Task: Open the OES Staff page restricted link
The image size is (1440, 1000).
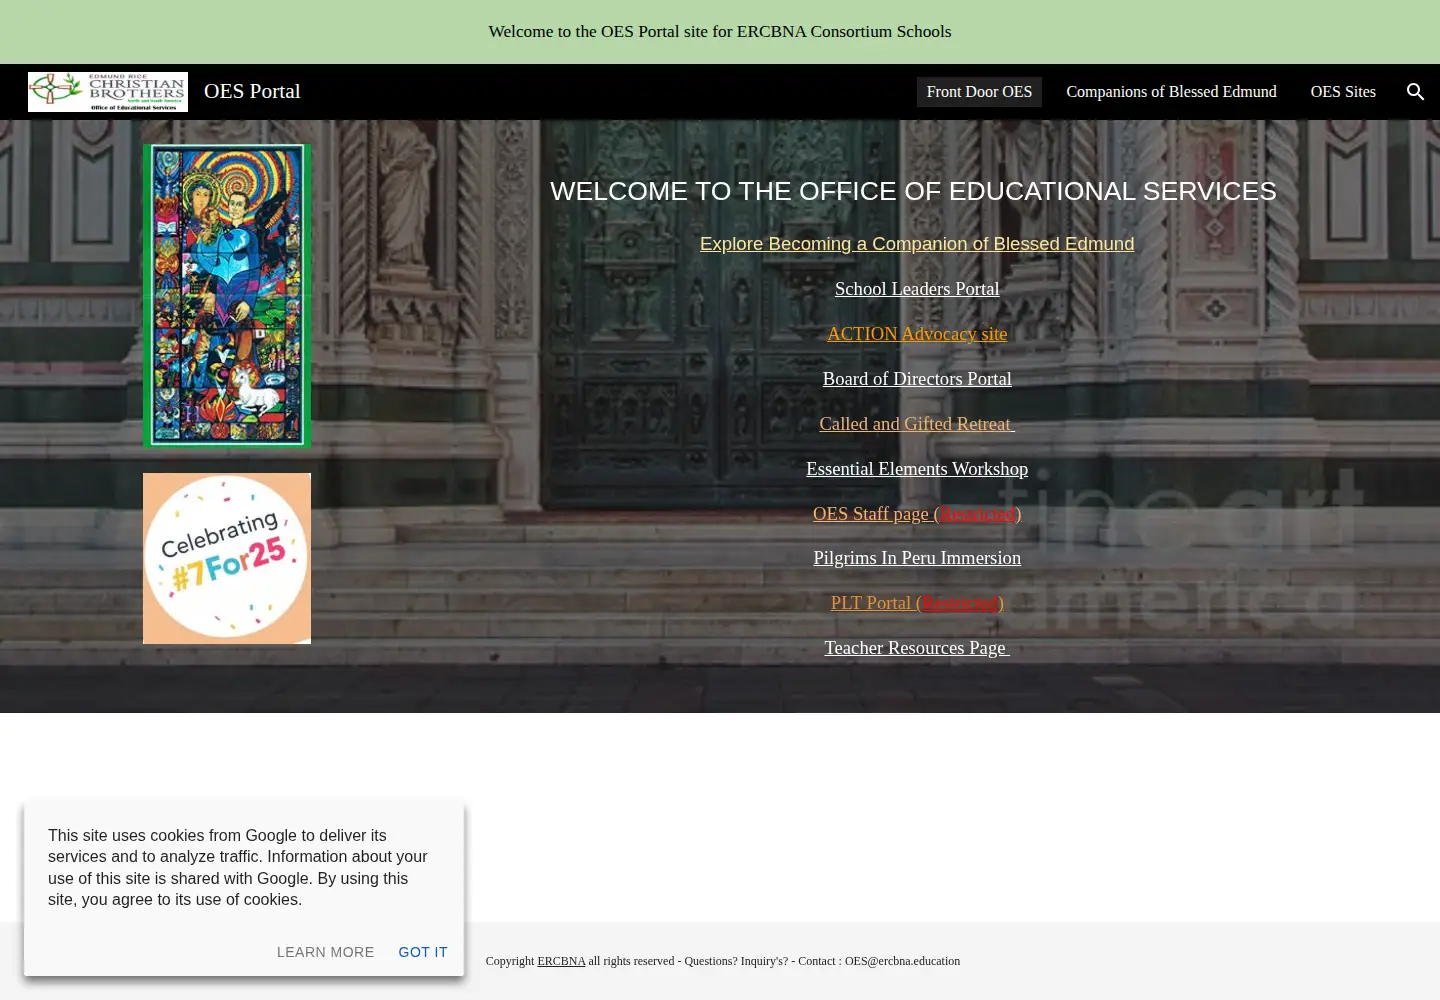Action: click(917, 514)
